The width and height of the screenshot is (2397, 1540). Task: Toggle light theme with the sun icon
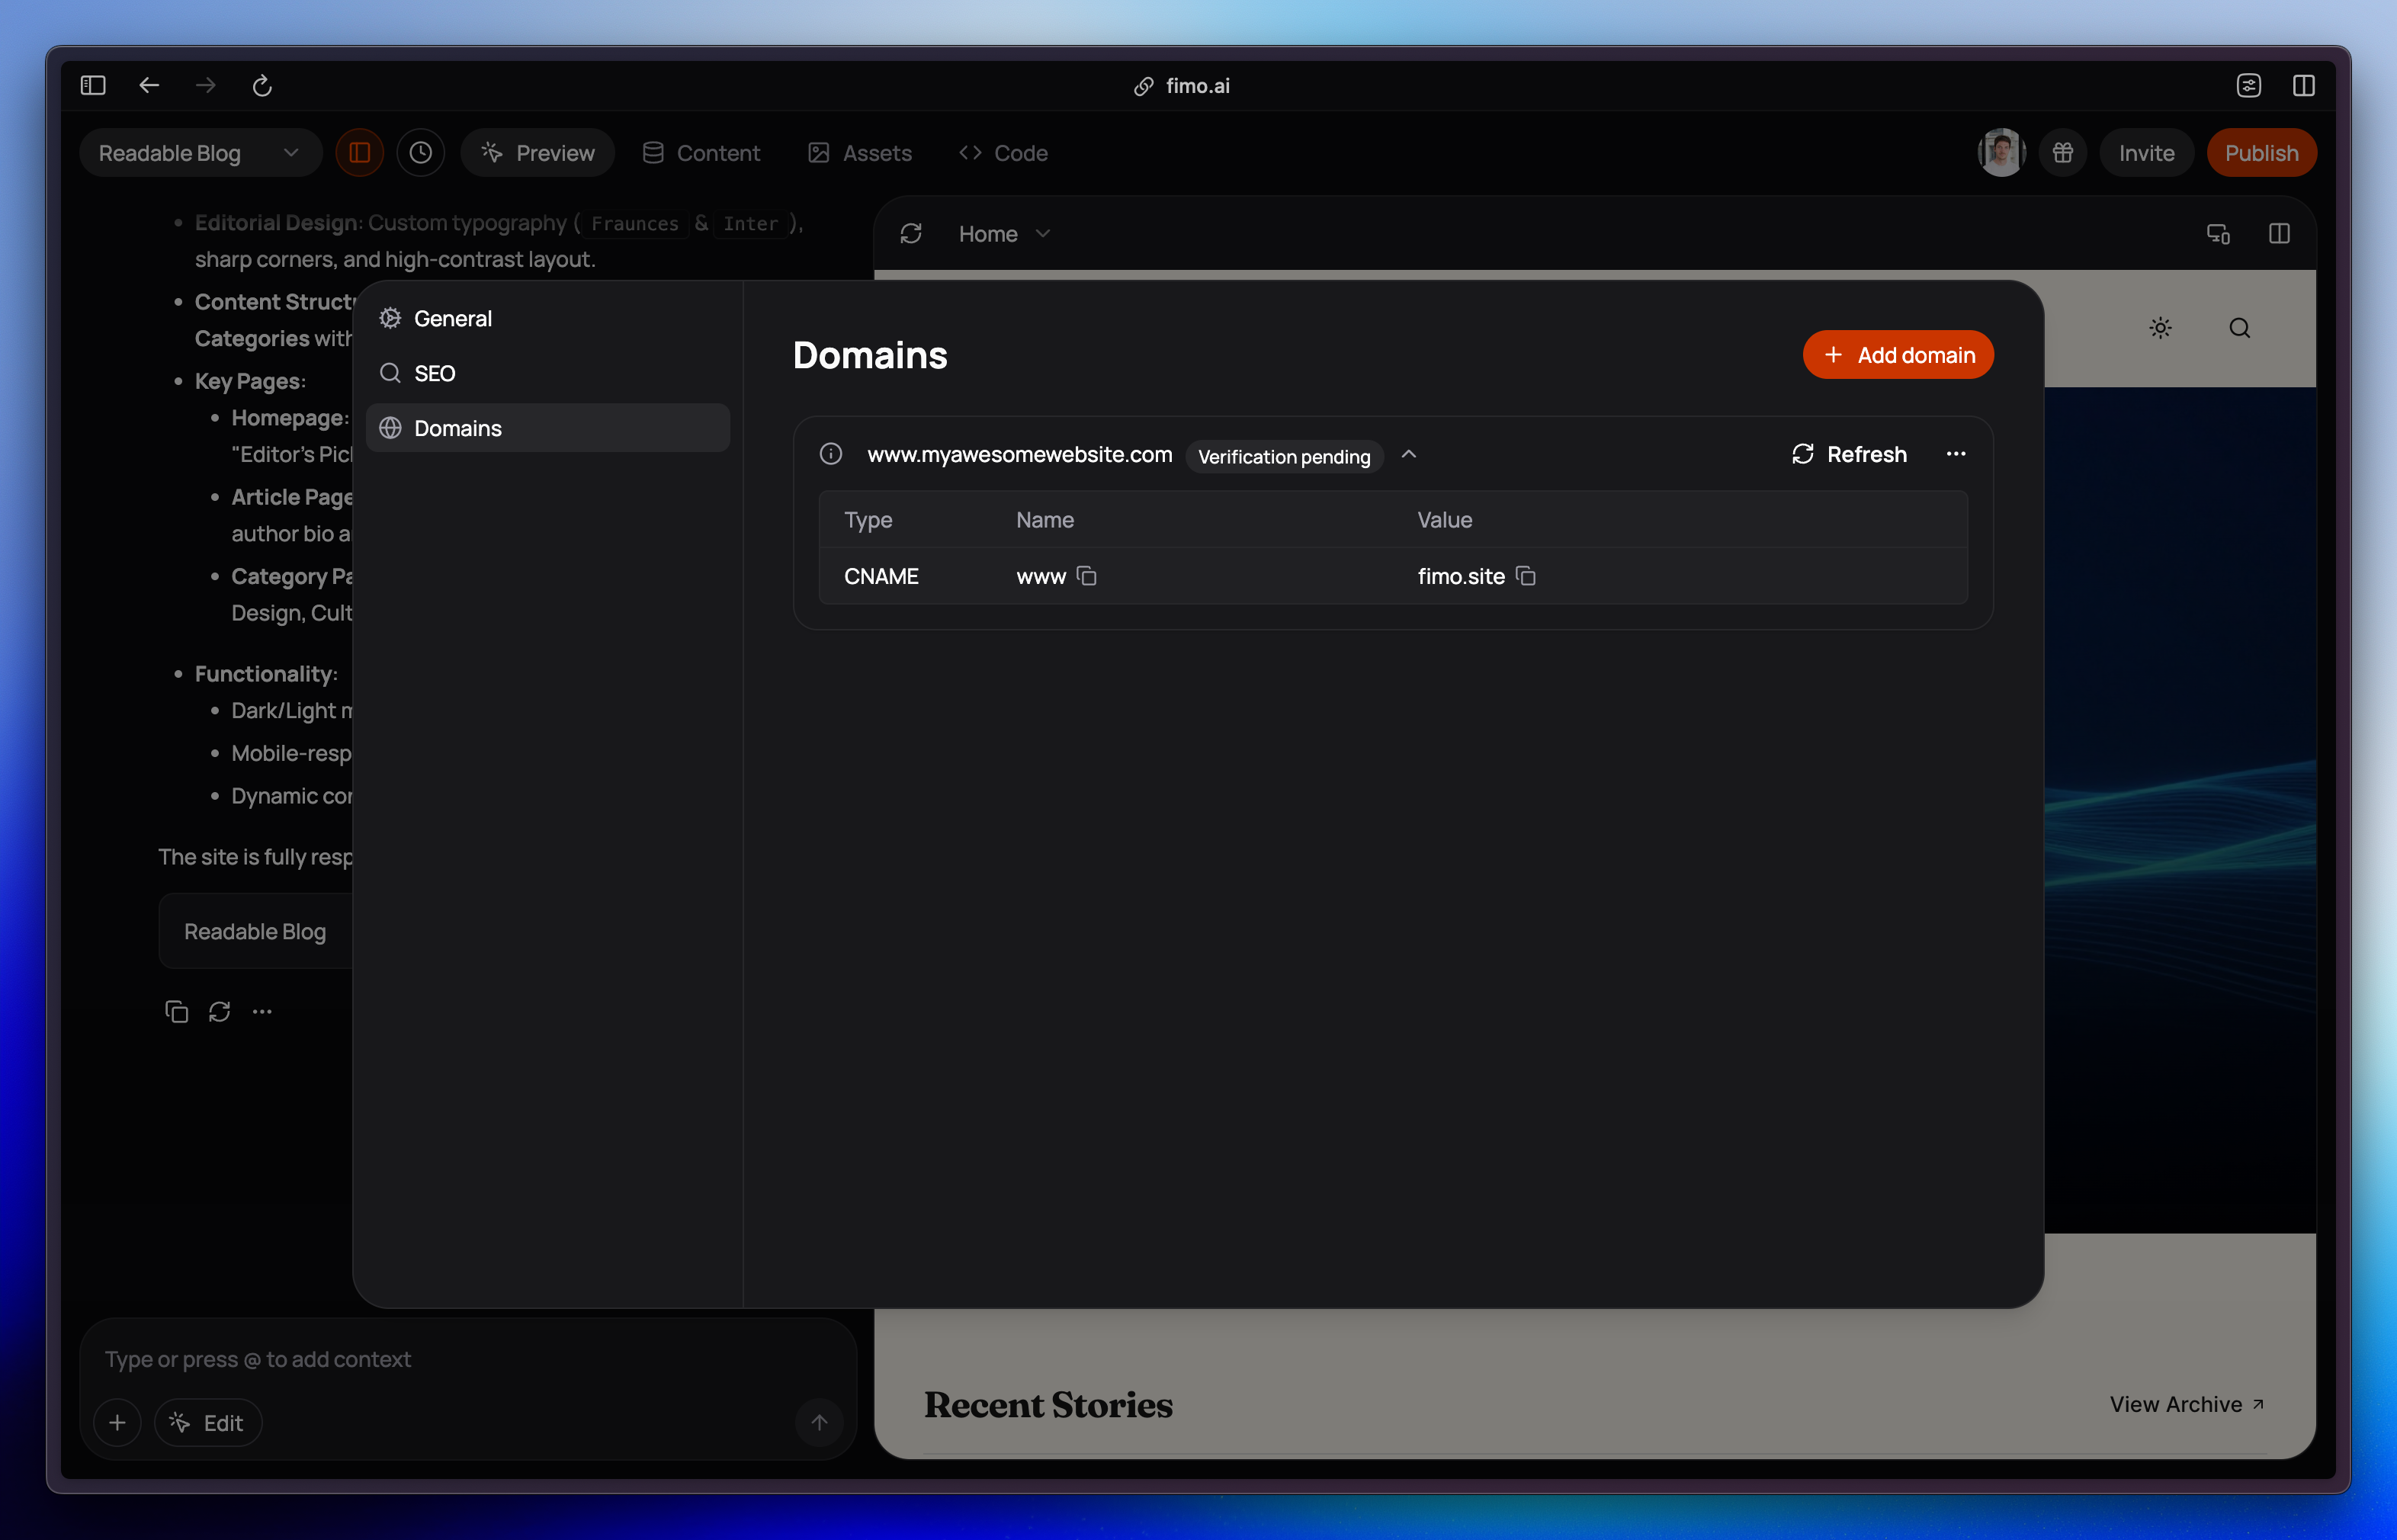point(2161,327)
